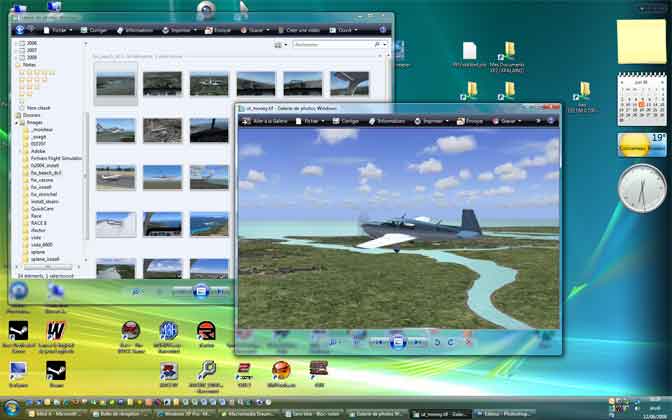The width and height of the screenshot is (672, 420).
Task: Click Créer une vidéo in the gallery toolbar
Action: point(306,30)
